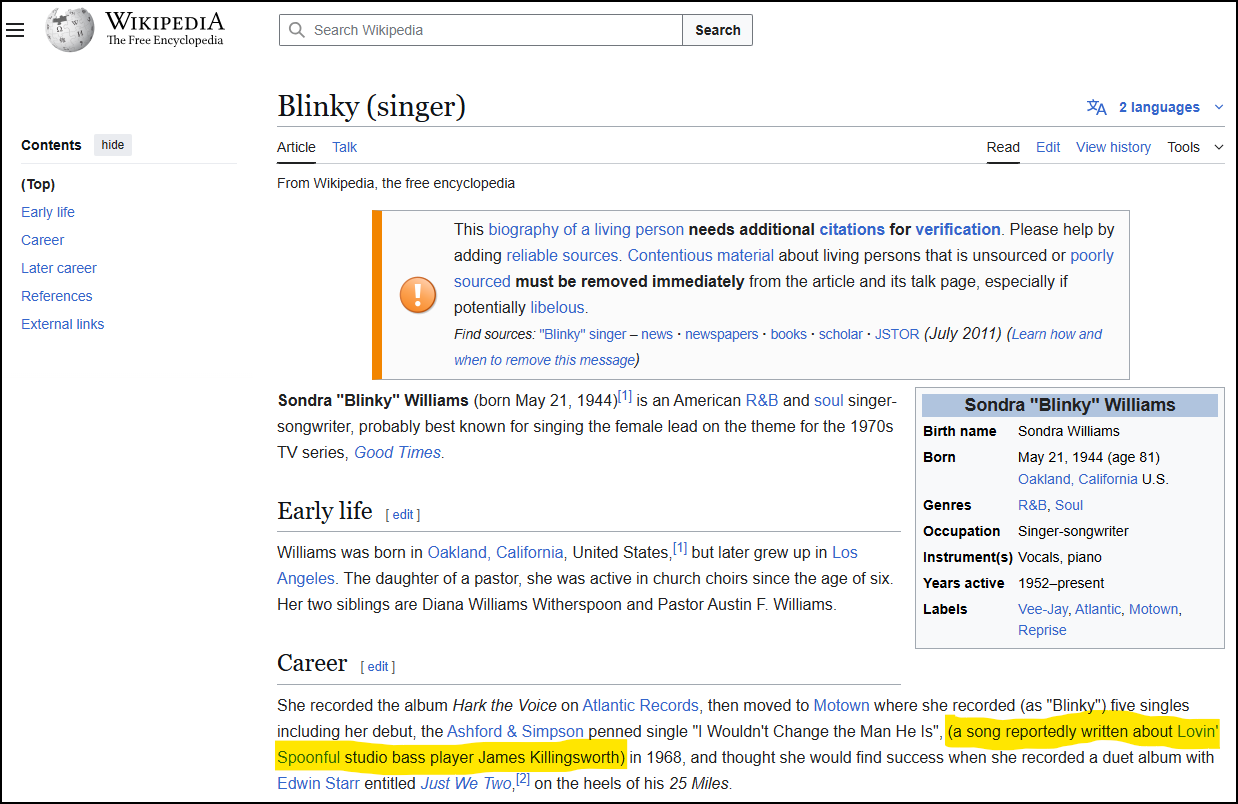Image resolution: width=1238 pixels, height=804 pixels.
Task: Focus the Search Wikipedia field
Action: 480,30
